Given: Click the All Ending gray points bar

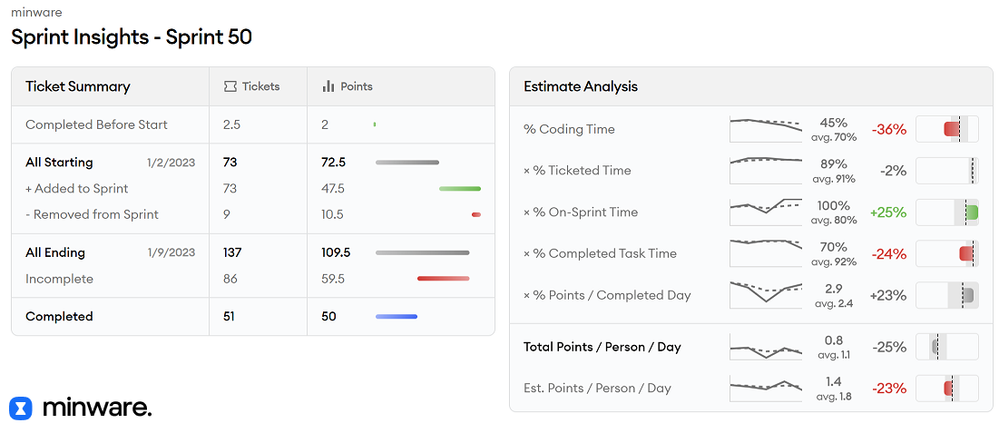Looking at the screenshot, I should click(422, 253).
